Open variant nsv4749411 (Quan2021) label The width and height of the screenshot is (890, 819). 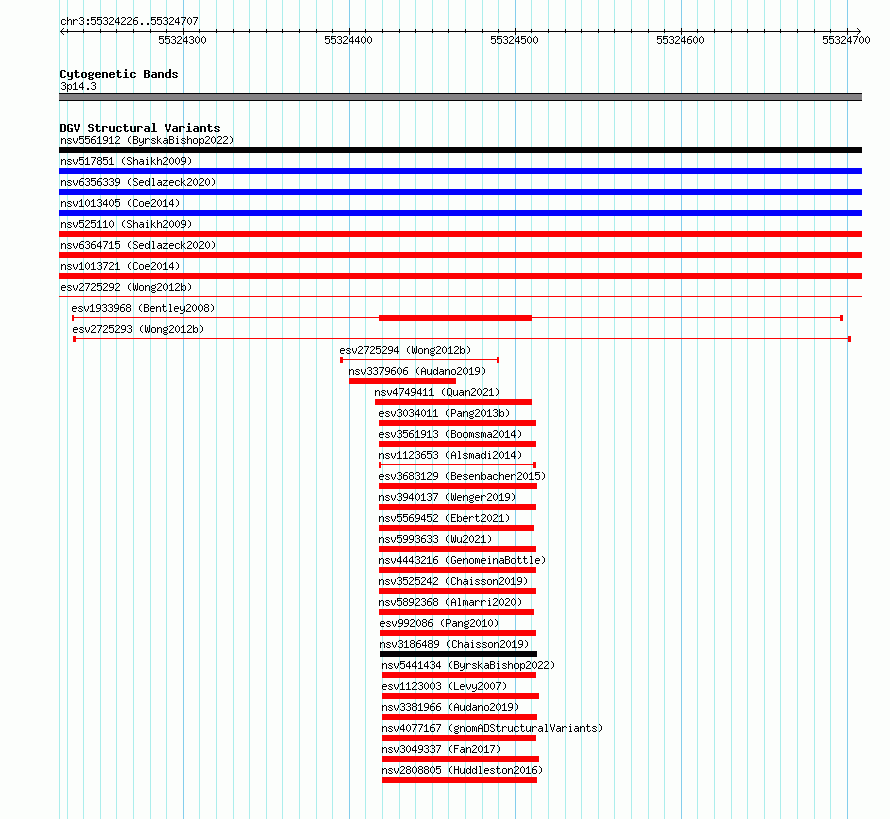tap(437, 392)
